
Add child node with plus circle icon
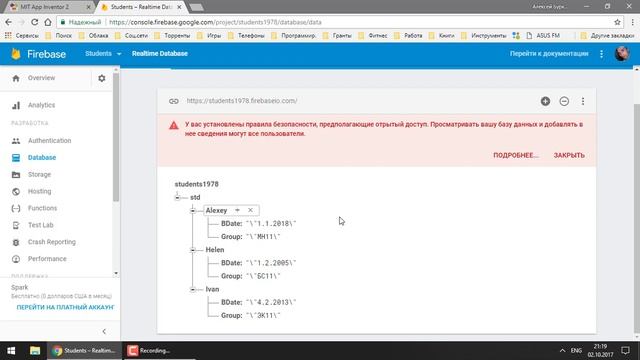[545, 101]
